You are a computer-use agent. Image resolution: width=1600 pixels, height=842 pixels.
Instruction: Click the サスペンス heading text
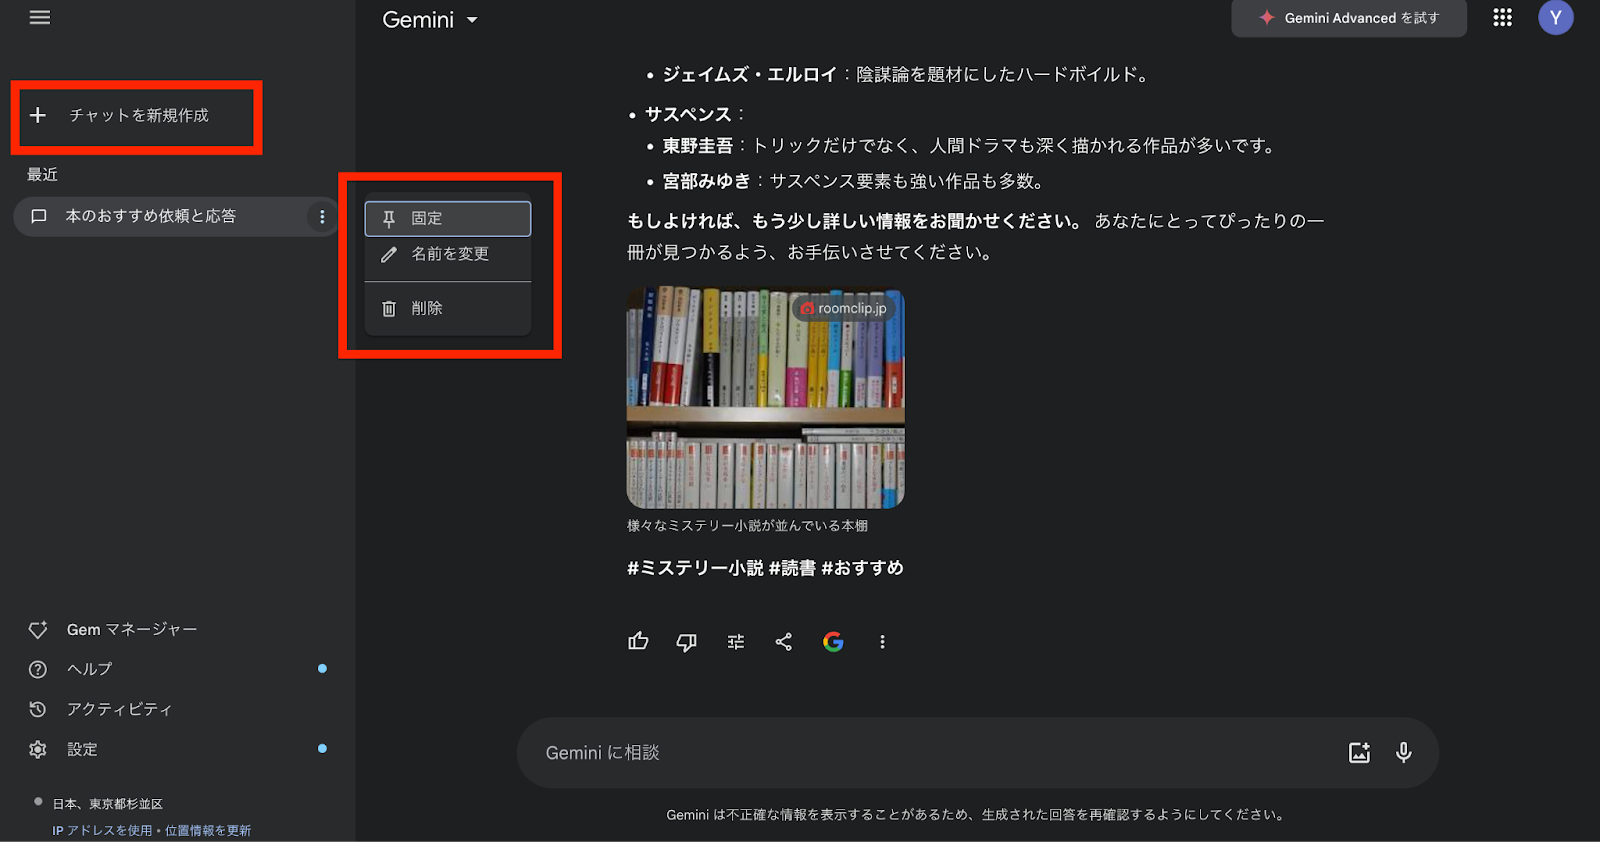click(688, 115)
